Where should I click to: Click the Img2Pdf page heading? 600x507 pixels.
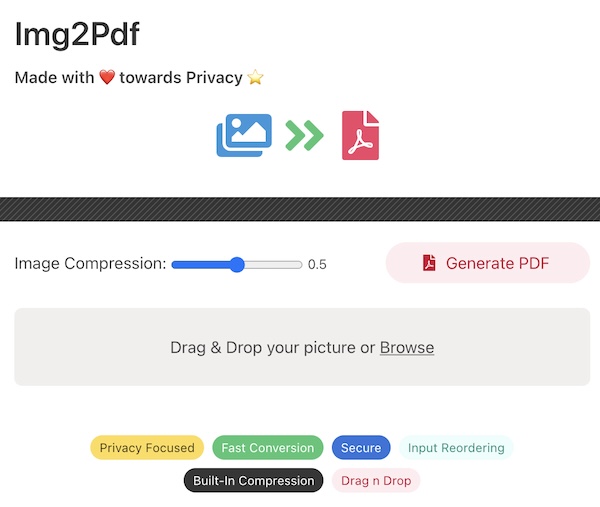[77, 34]
